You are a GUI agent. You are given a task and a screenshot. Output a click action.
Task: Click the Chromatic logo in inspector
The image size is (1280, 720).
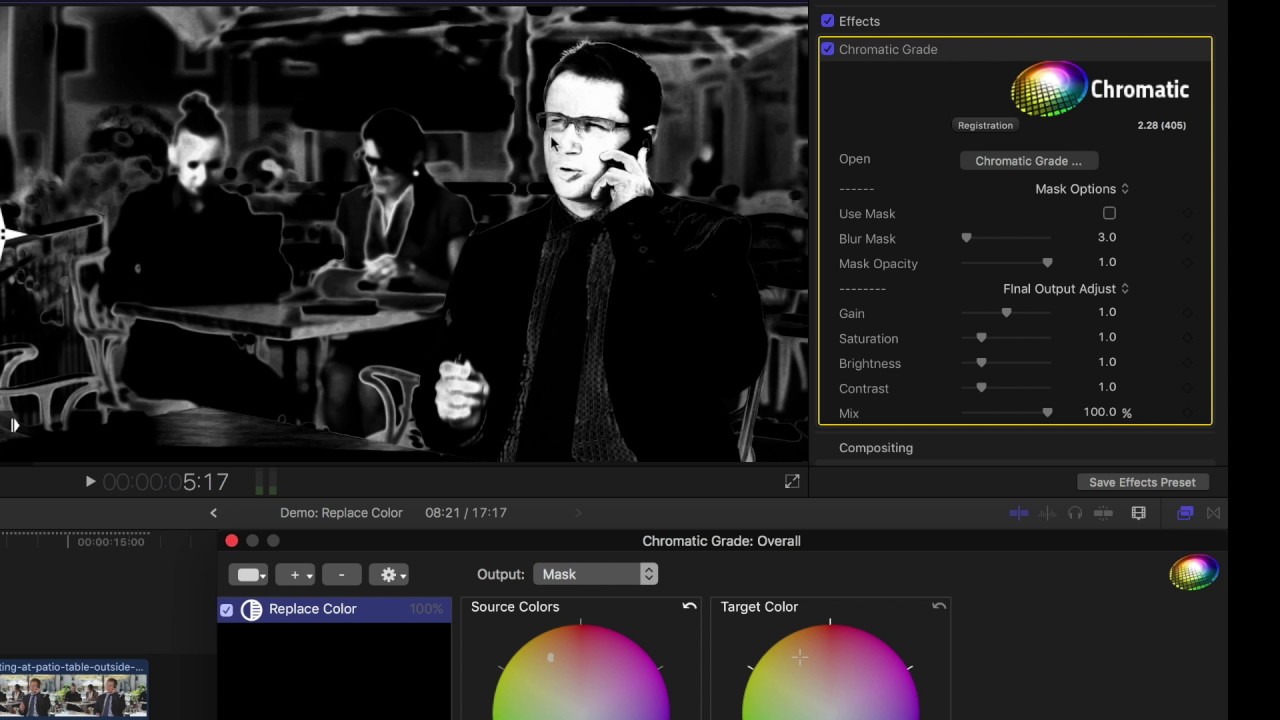point(1100,88)
